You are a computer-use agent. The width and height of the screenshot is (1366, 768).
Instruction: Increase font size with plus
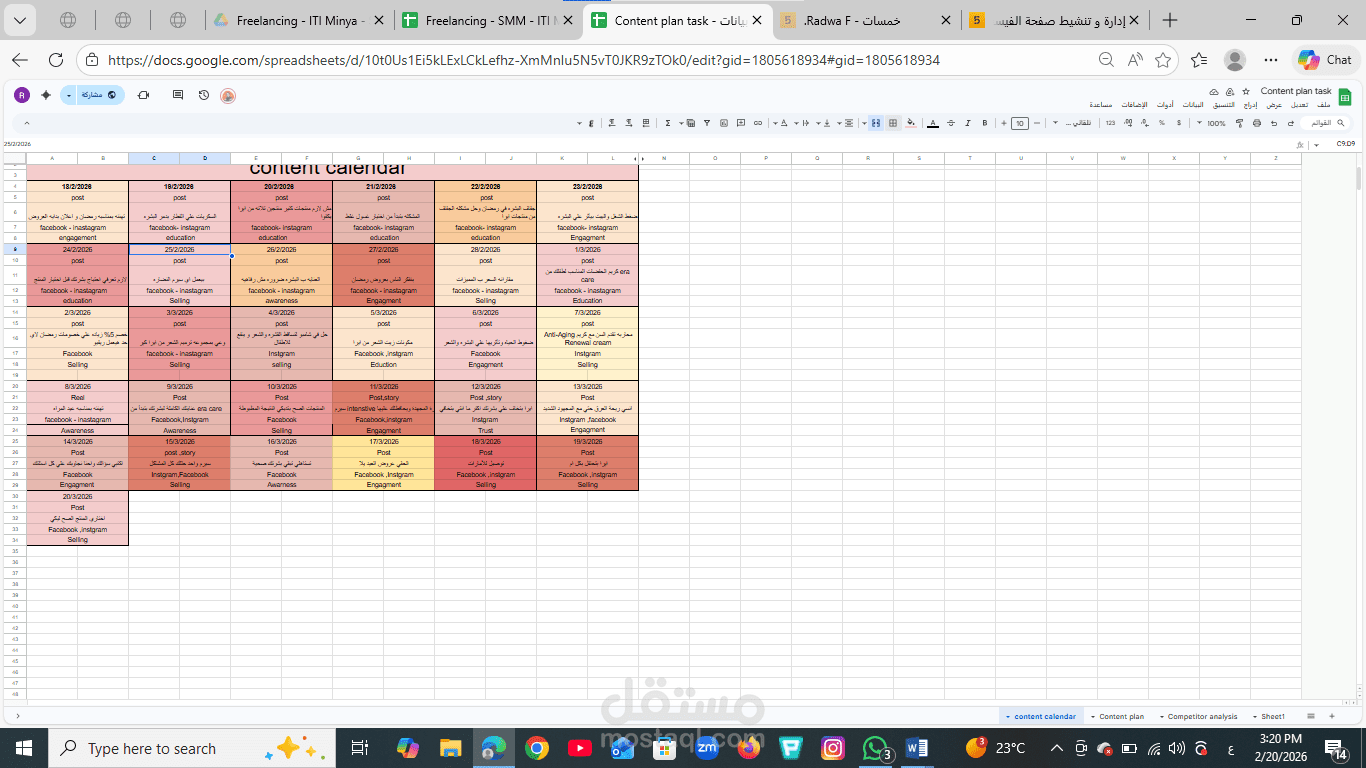pyautogui.click(x=1004, y=123)
